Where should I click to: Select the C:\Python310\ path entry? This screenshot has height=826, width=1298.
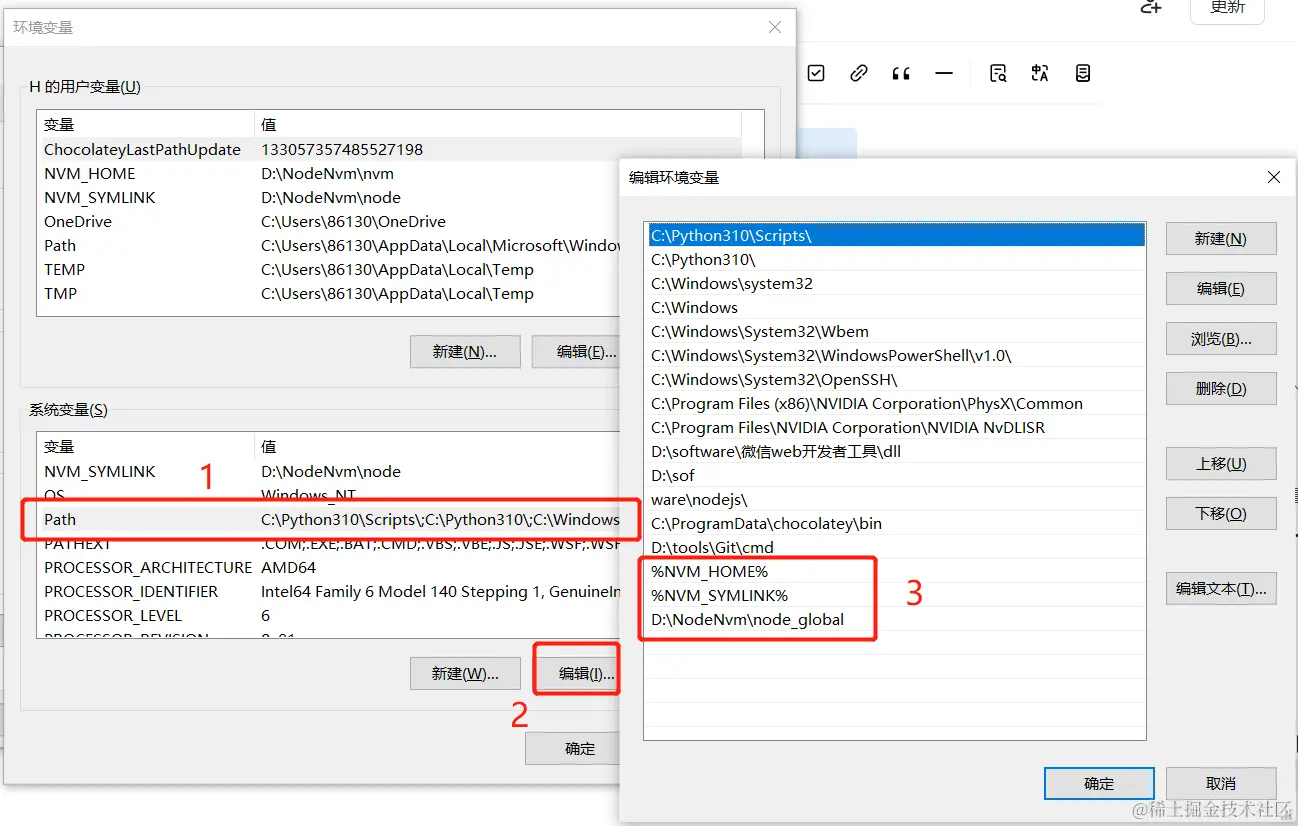[x=895, y=259]
